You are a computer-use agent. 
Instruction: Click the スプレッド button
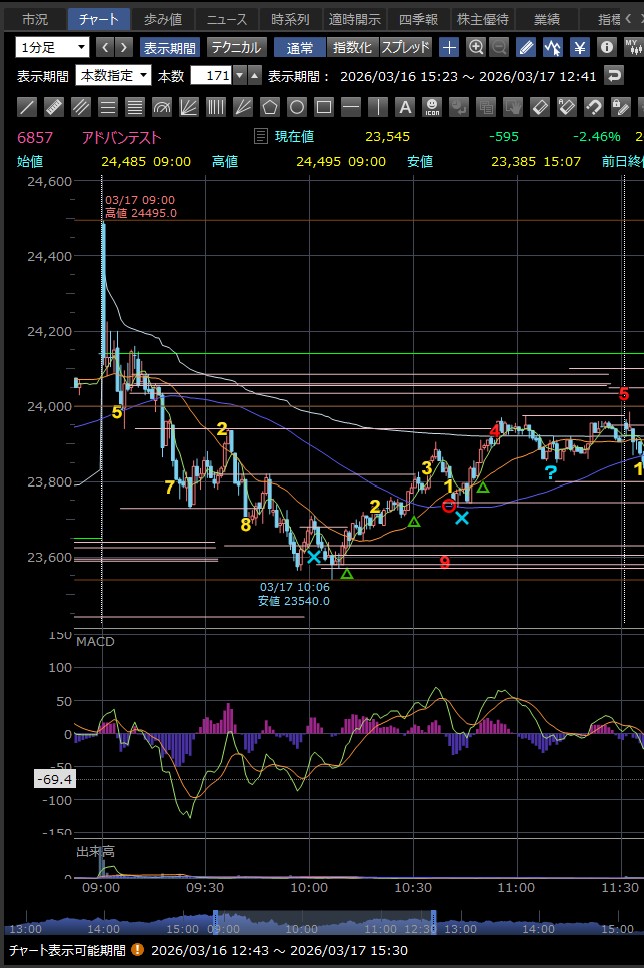coord(406,47)
